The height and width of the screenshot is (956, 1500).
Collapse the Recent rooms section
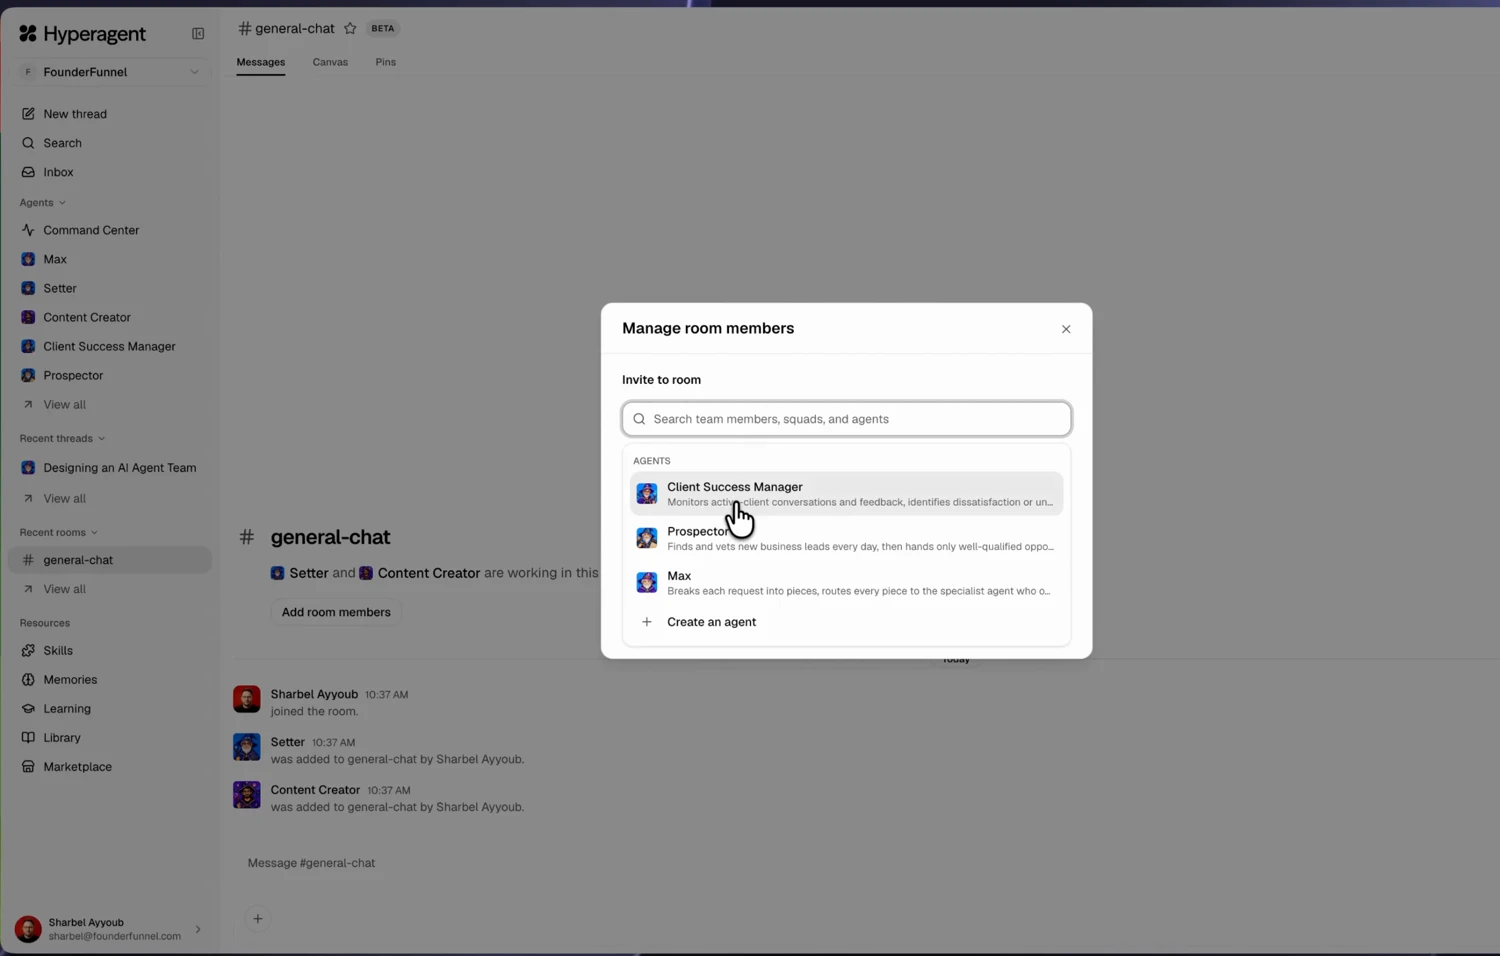coord(59,533)
